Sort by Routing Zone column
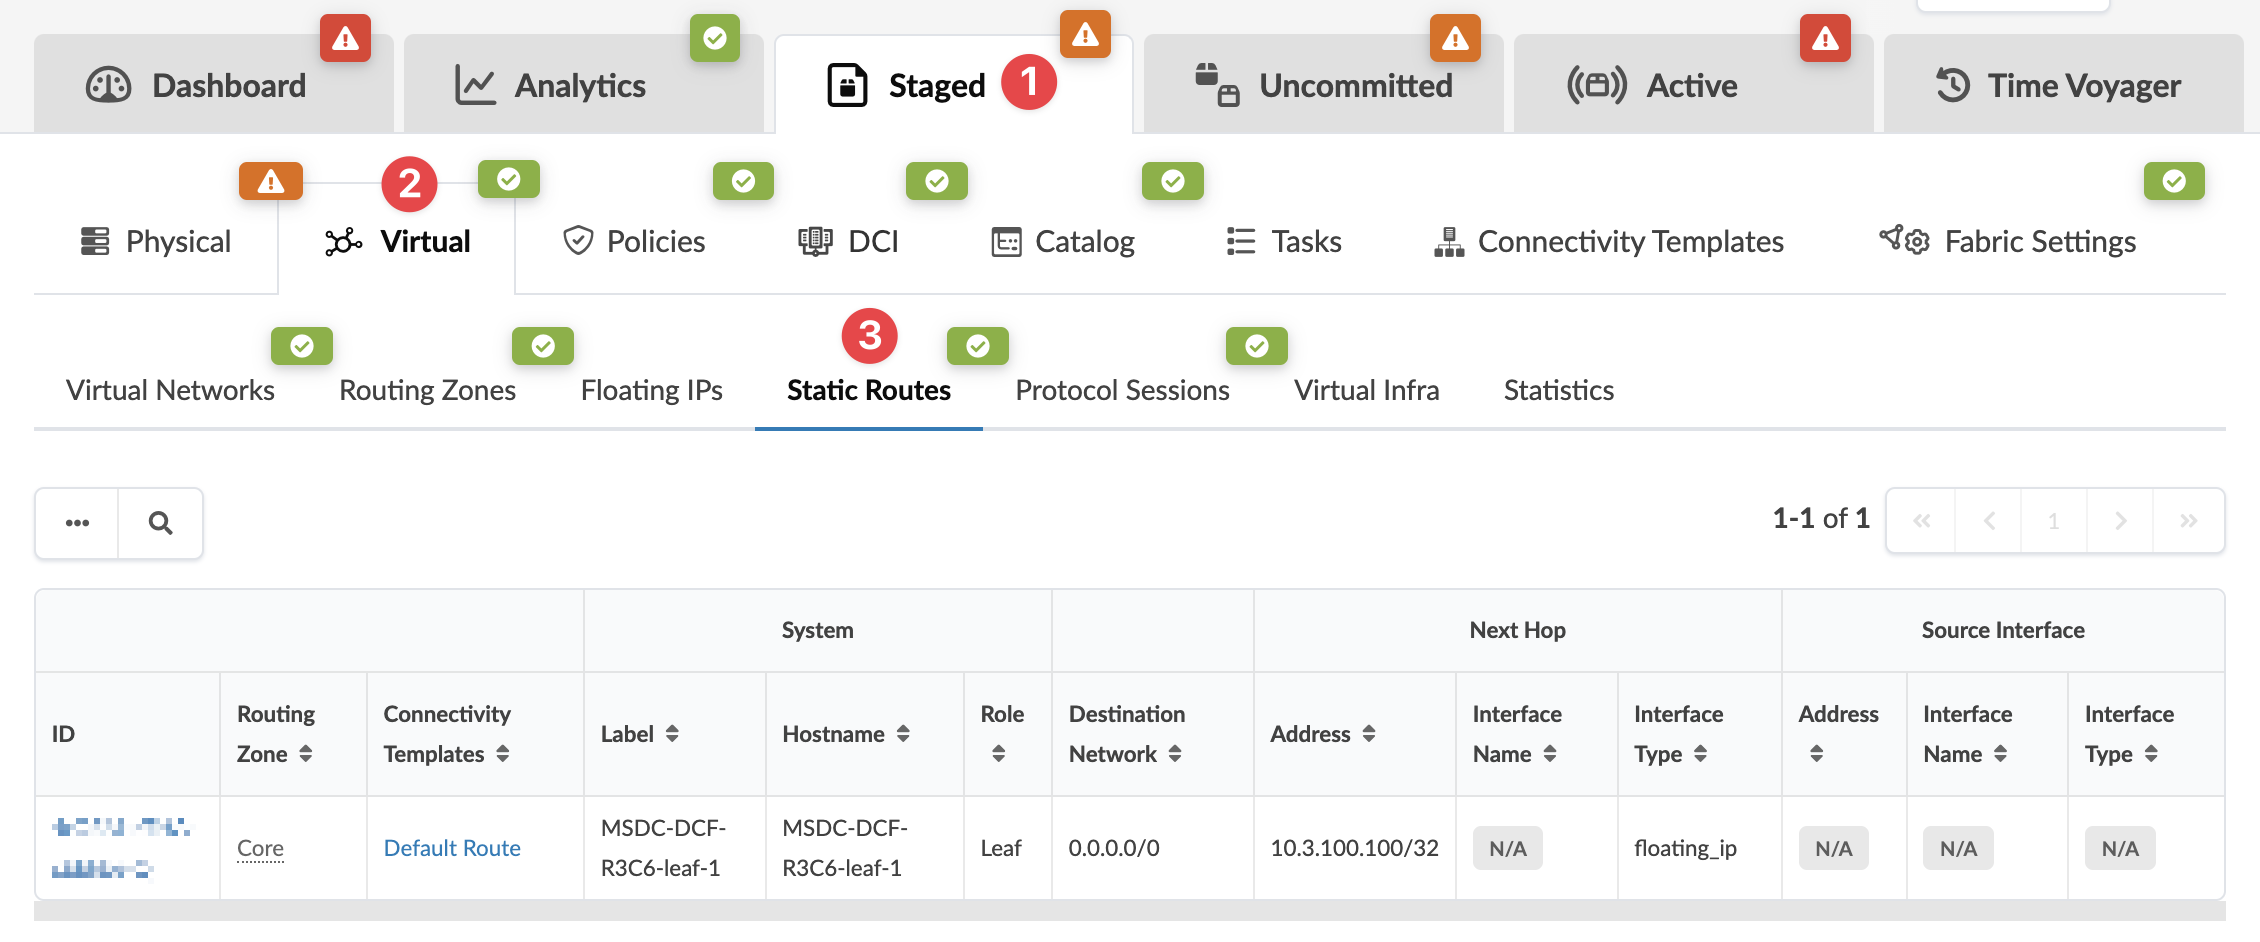This screenshot has width=2260, height=942. coord(305,754)
